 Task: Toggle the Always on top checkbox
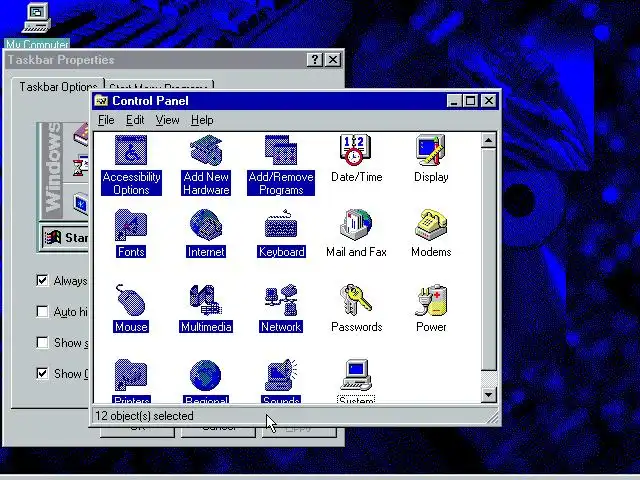(42, 280)
